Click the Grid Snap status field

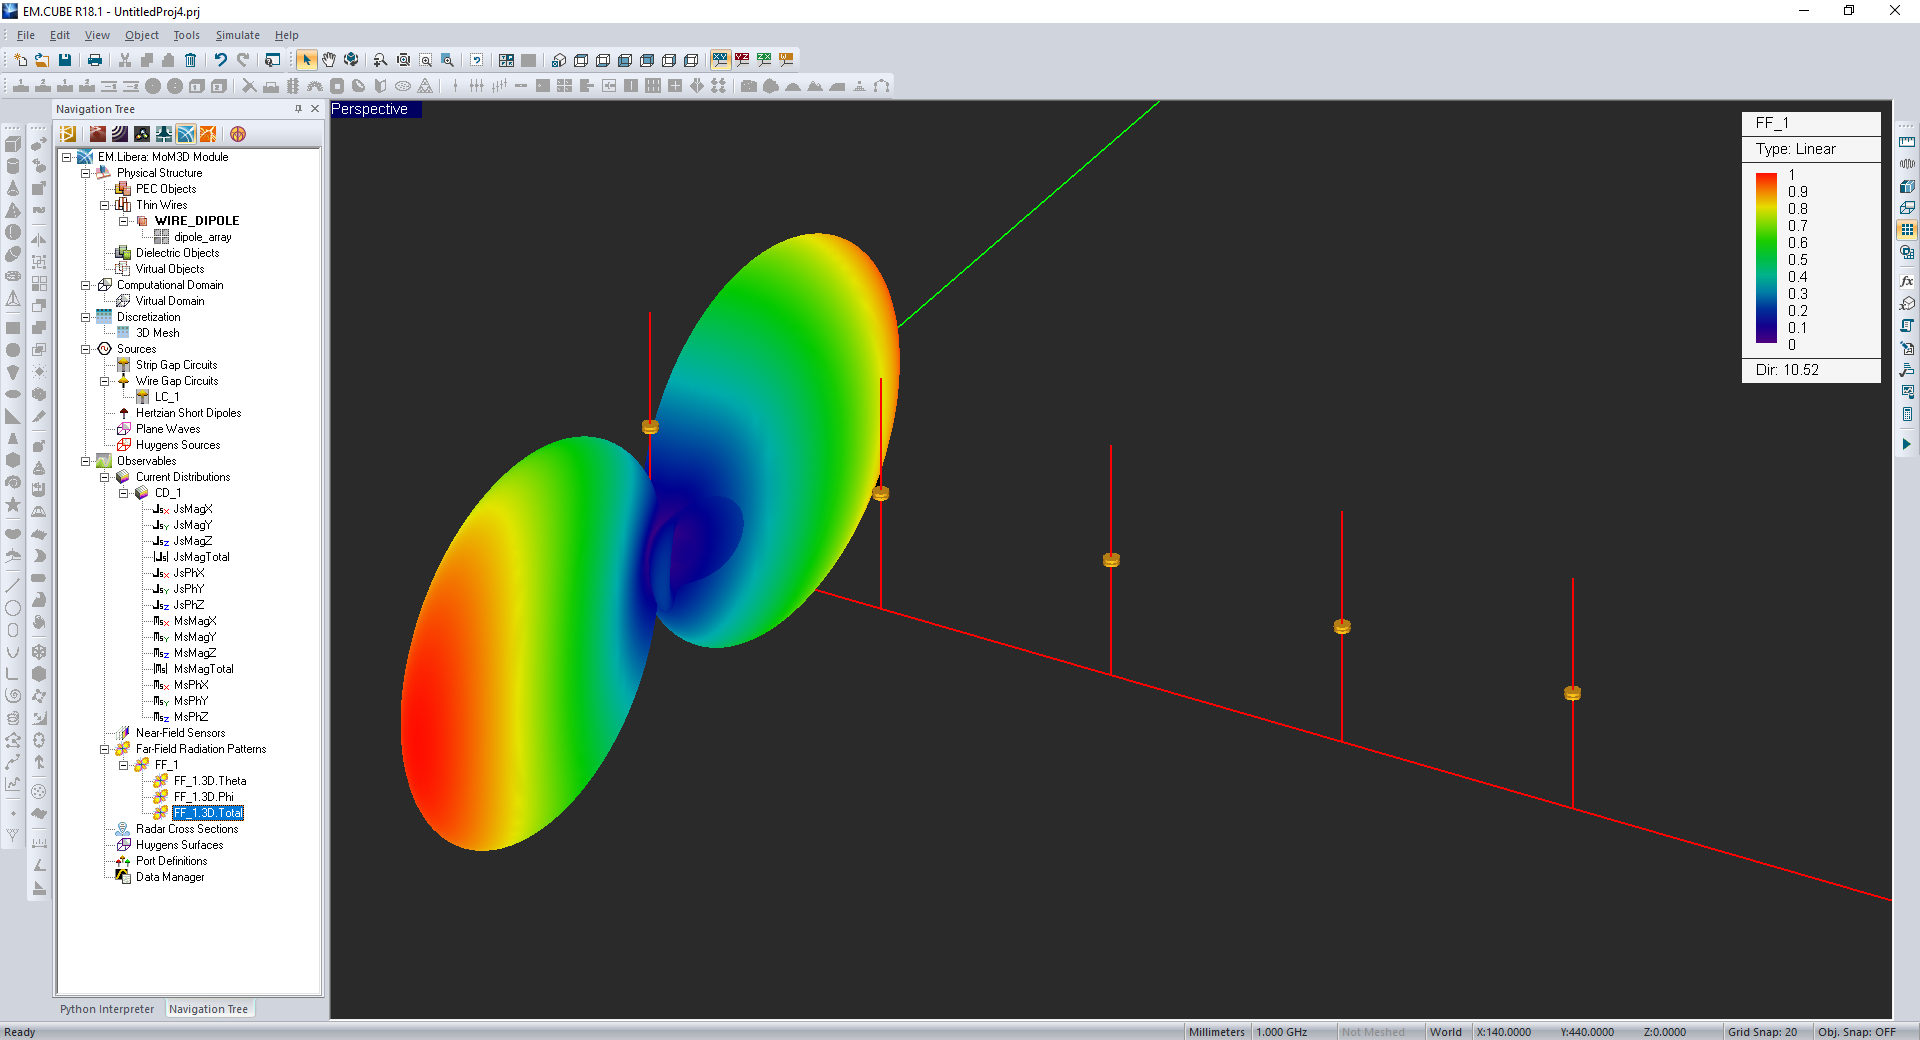click(1762, 1032)
